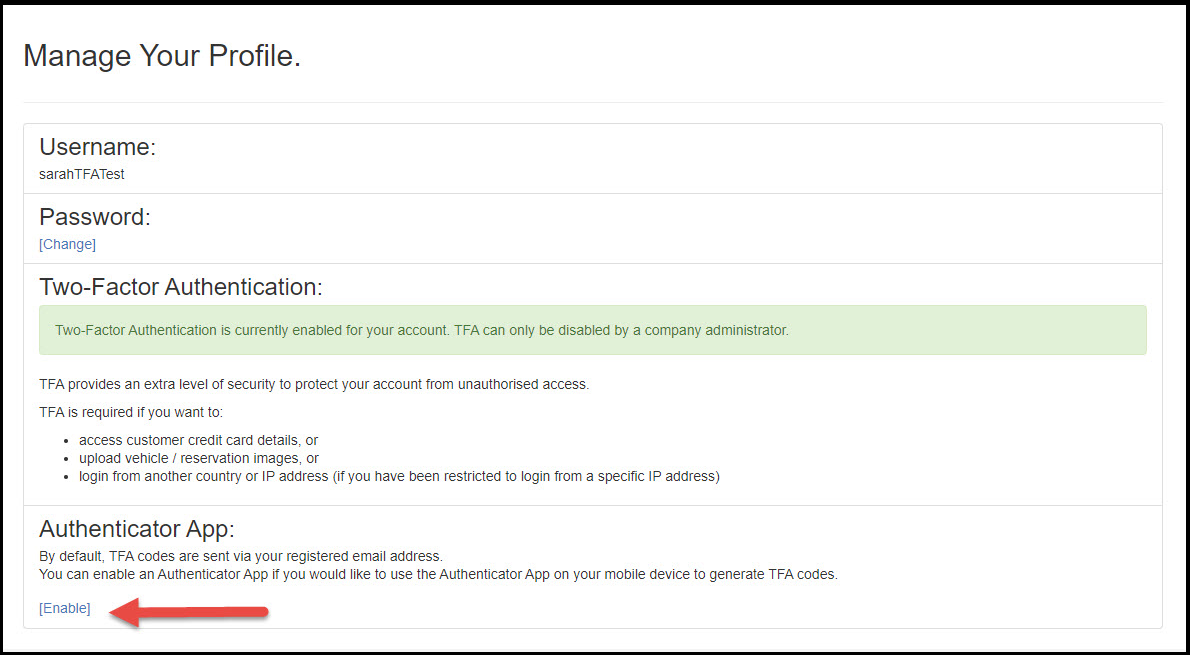Click the Manage Your Profile heading
The image size is (1190, 655).
162,56
